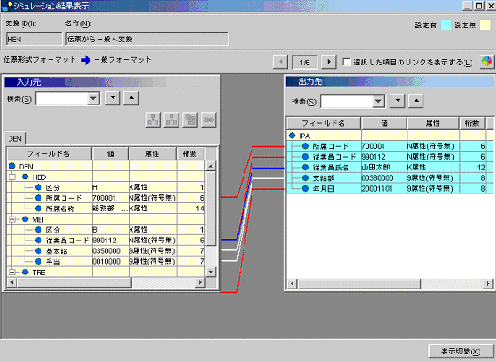This screenshot has width=496, height=362.
Task: Click the field name column header in output table
Action: pyautogui.click(x=323, y=123)
